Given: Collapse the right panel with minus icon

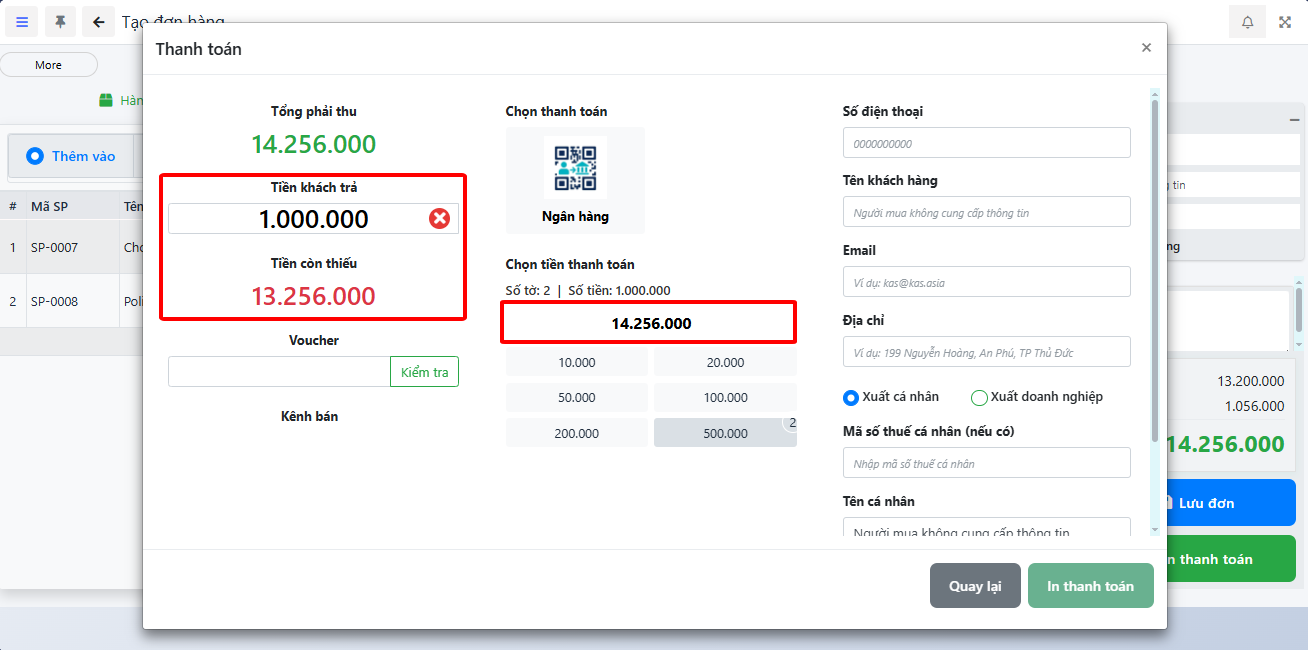Looking at the screenshot, I should pos(1294,120).
